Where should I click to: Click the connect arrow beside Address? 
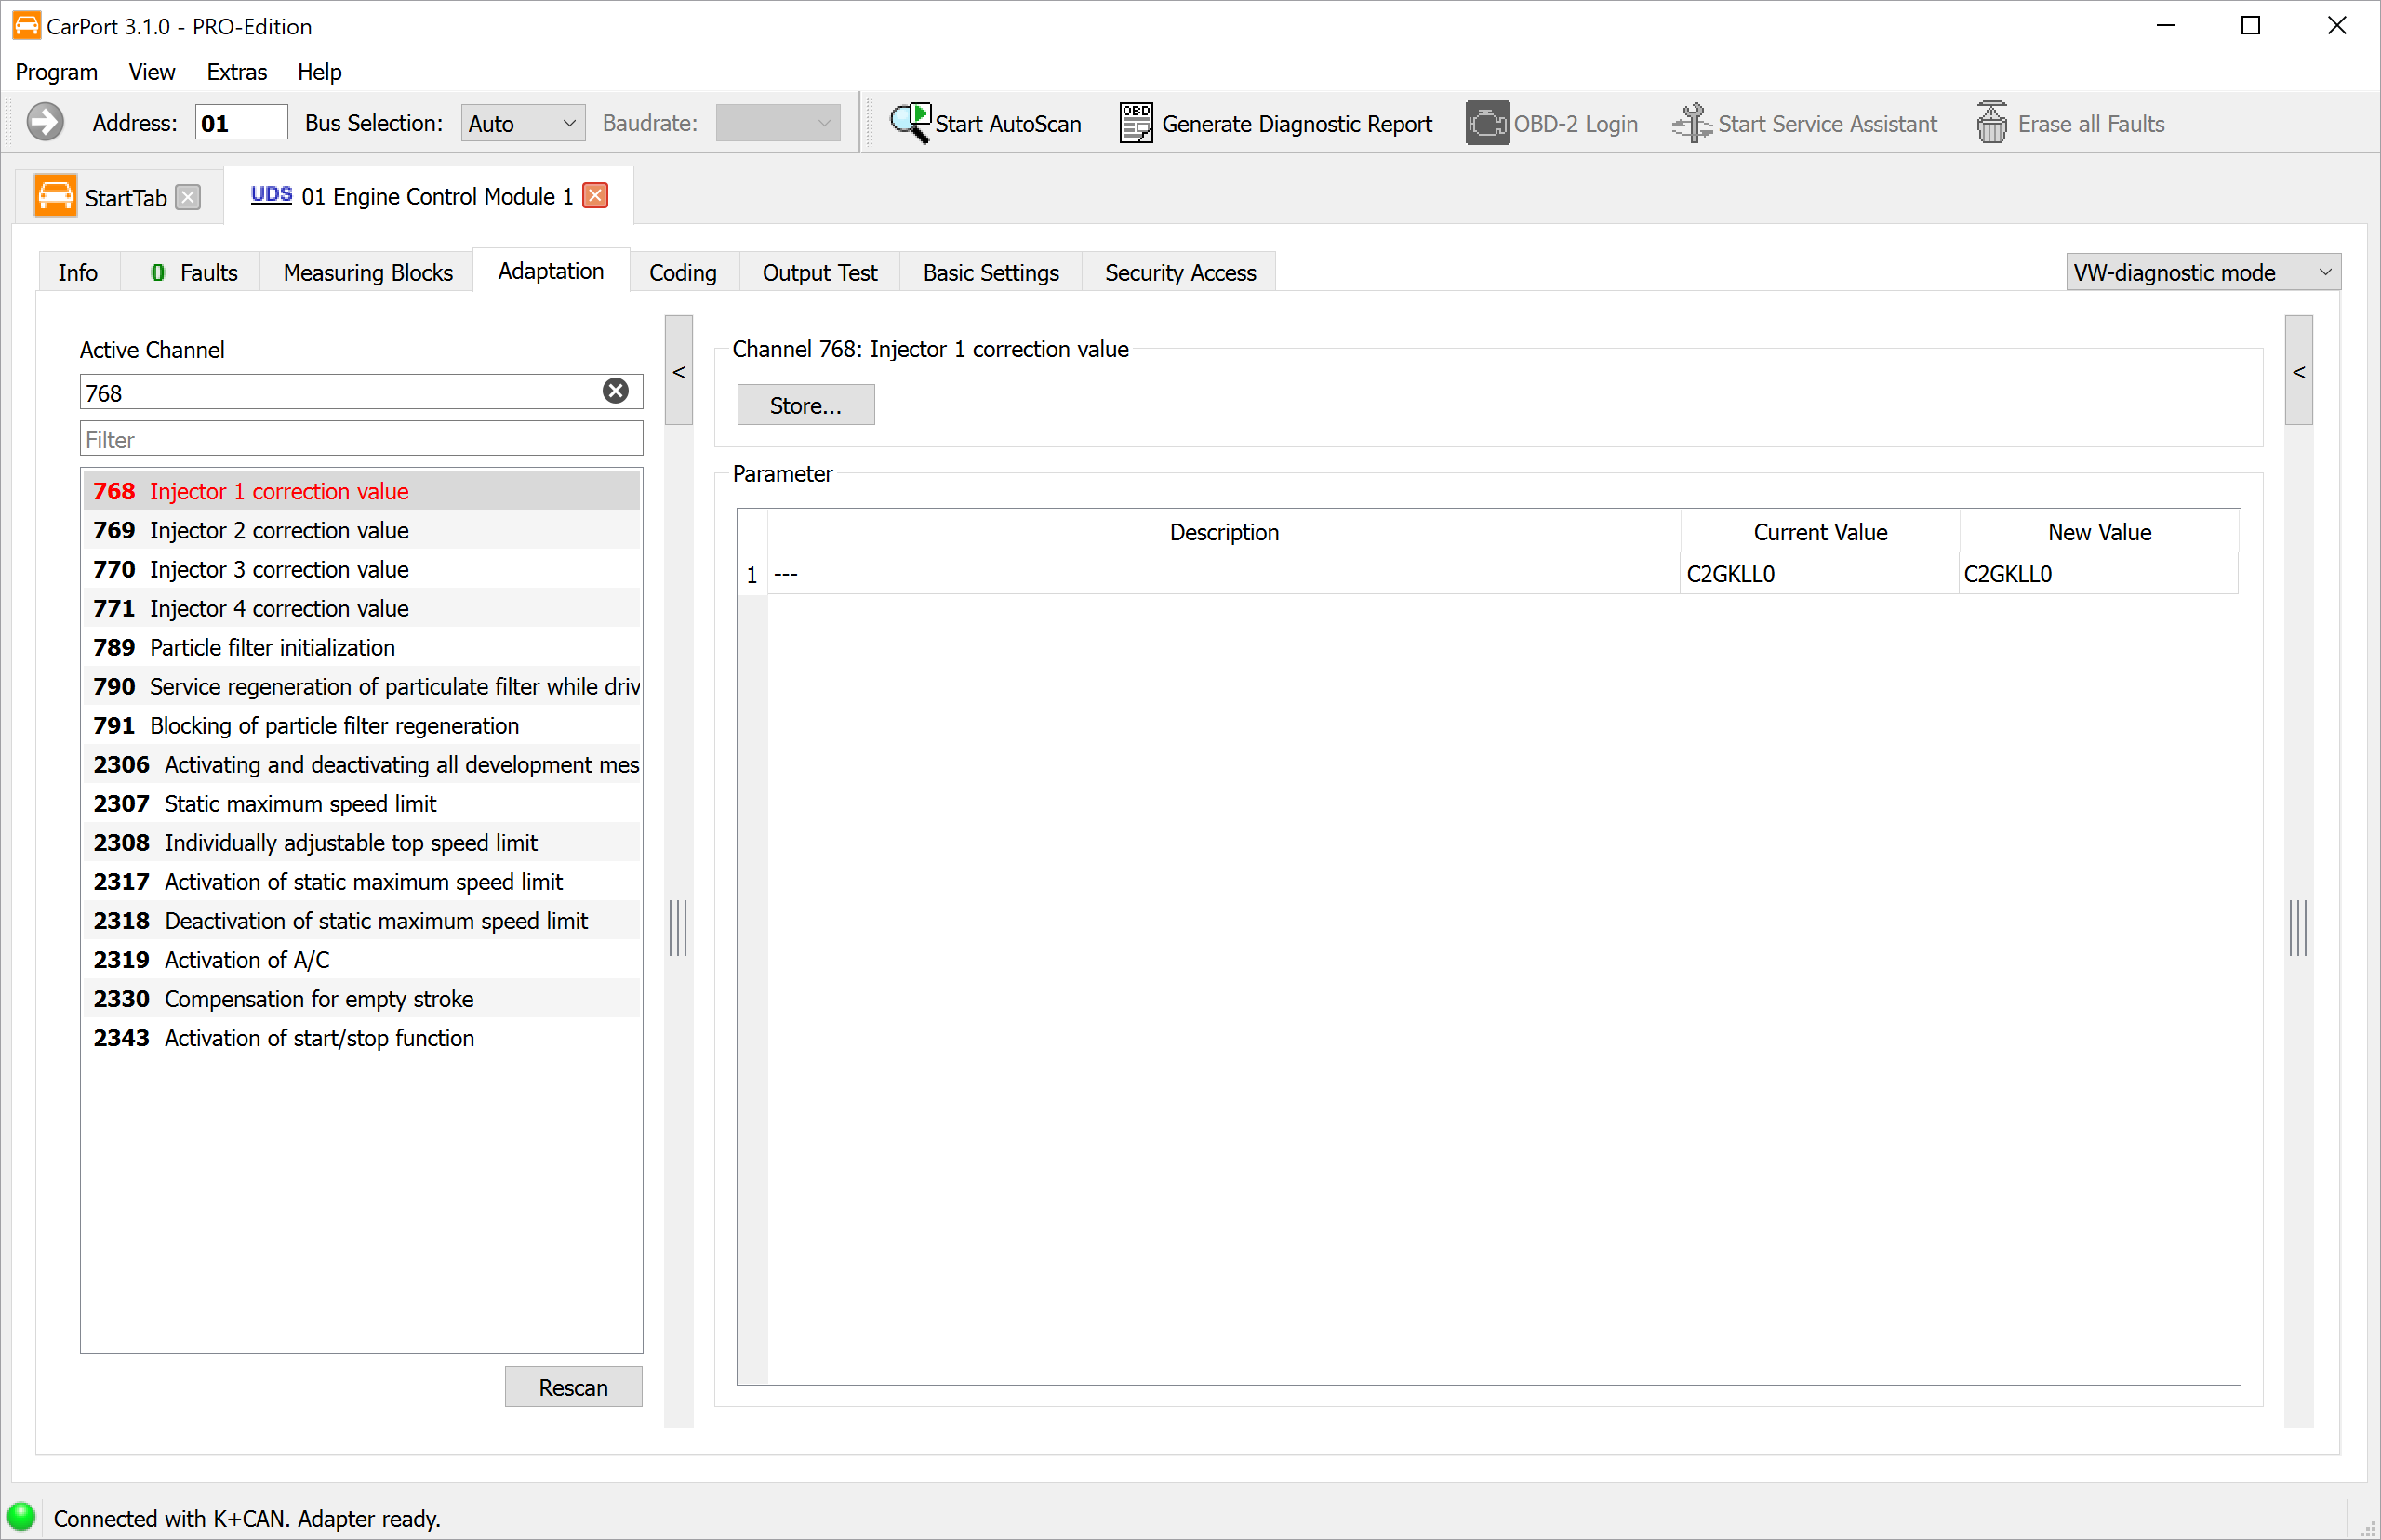[45, 122]
